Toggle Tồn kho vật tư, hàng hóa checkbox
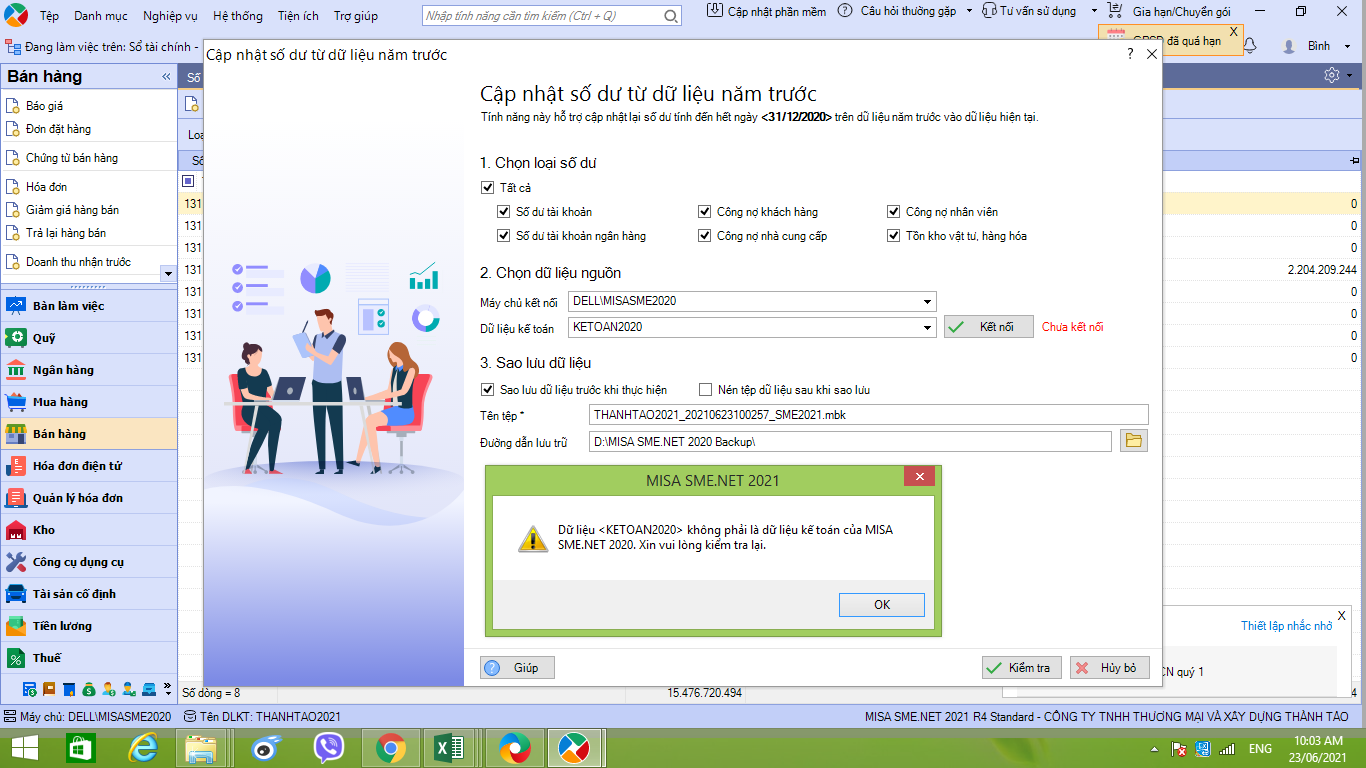1366x768 pixels. pyautogui.click(x=894, y=236)
